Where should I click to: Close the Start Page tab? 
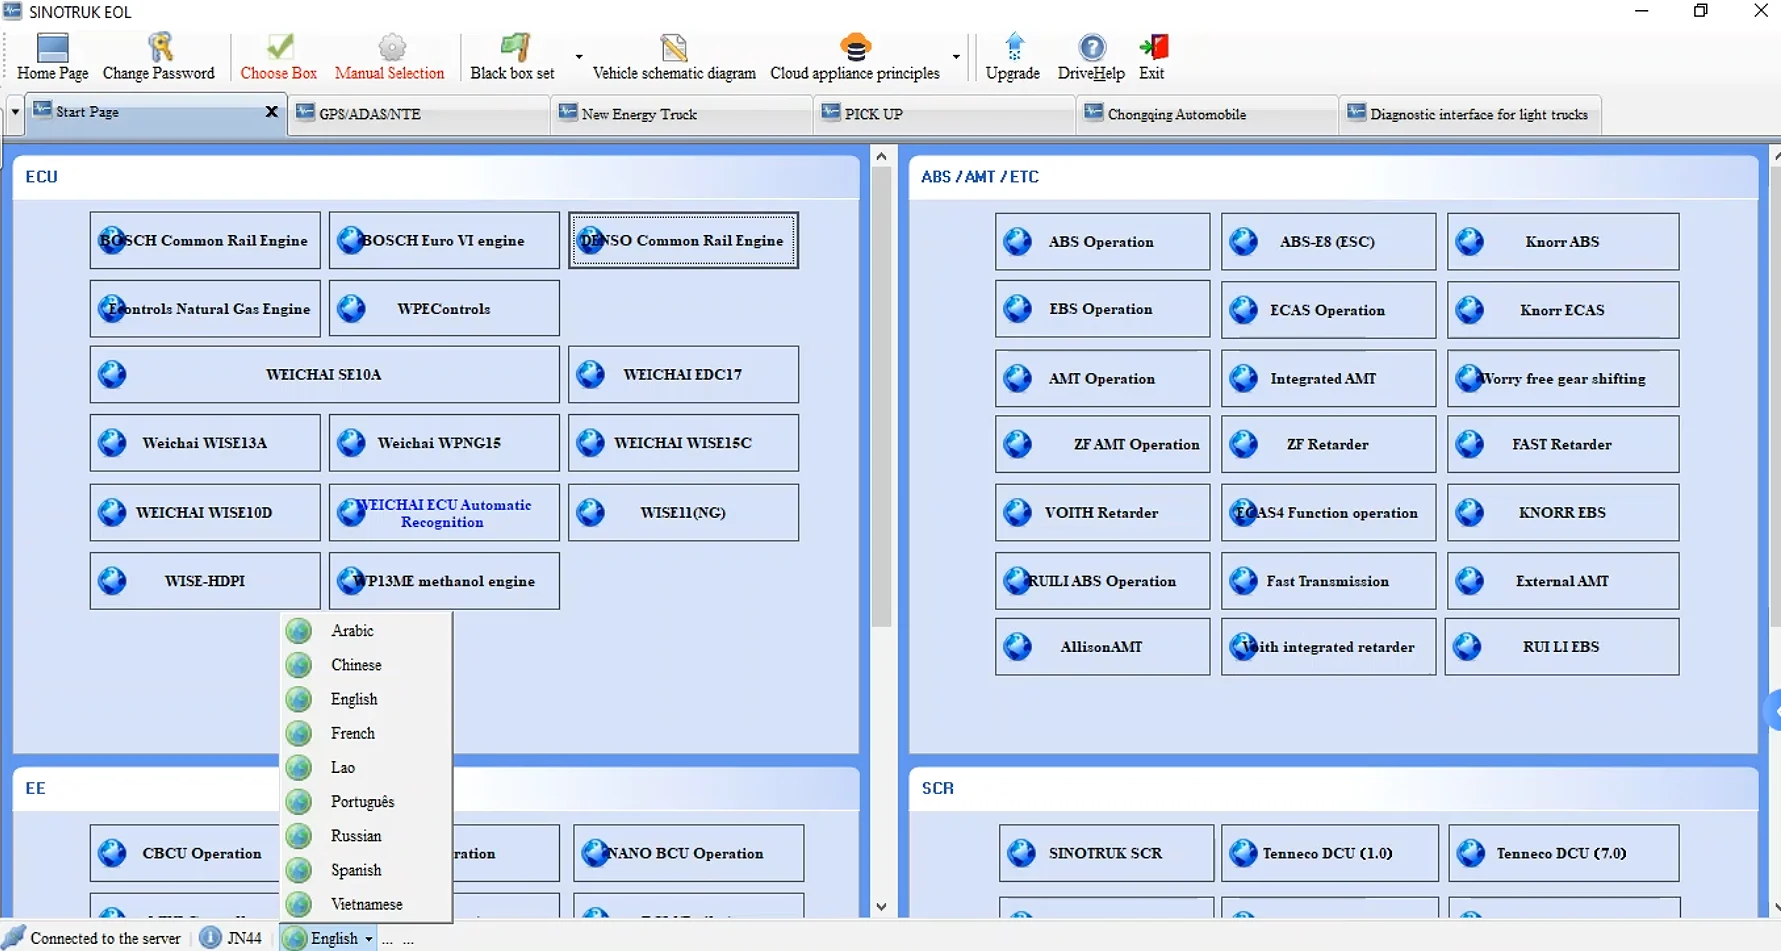click(x=271, y=112)
